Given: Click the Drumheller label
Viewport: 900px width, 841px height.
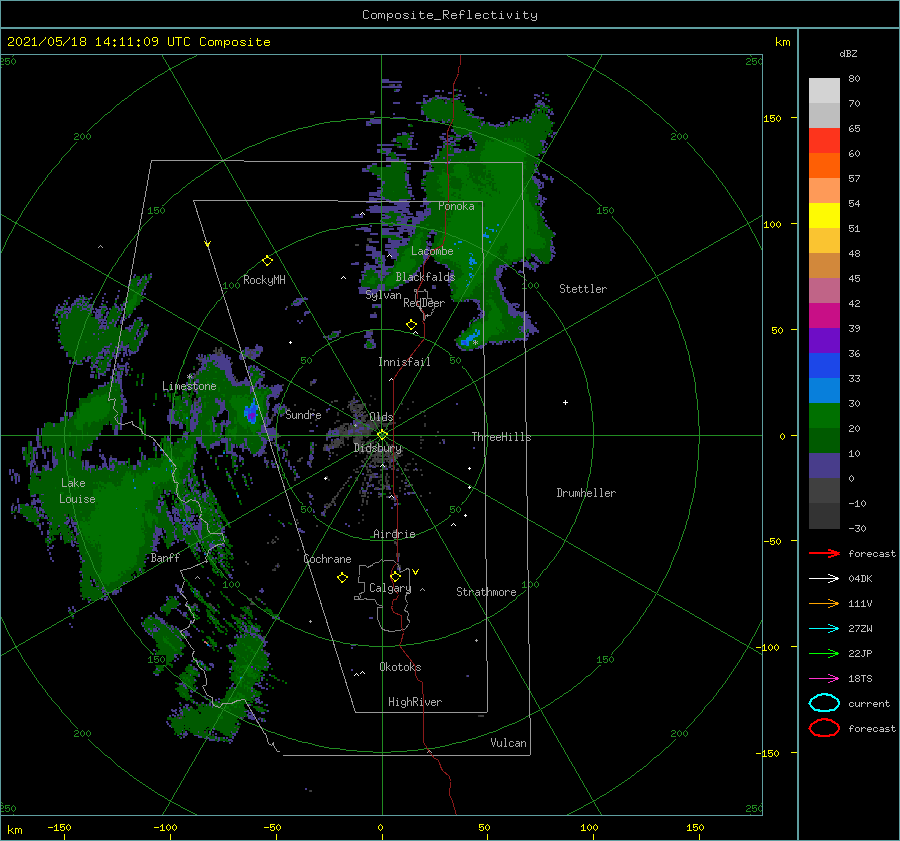Looking at the screenshot, I should tap(586, 493).
